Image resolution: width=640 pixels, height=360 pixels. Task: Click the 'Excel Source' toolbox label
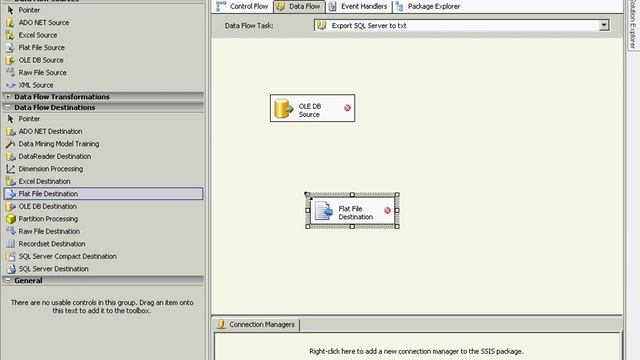pyautogui.click(x=38, y=35)
